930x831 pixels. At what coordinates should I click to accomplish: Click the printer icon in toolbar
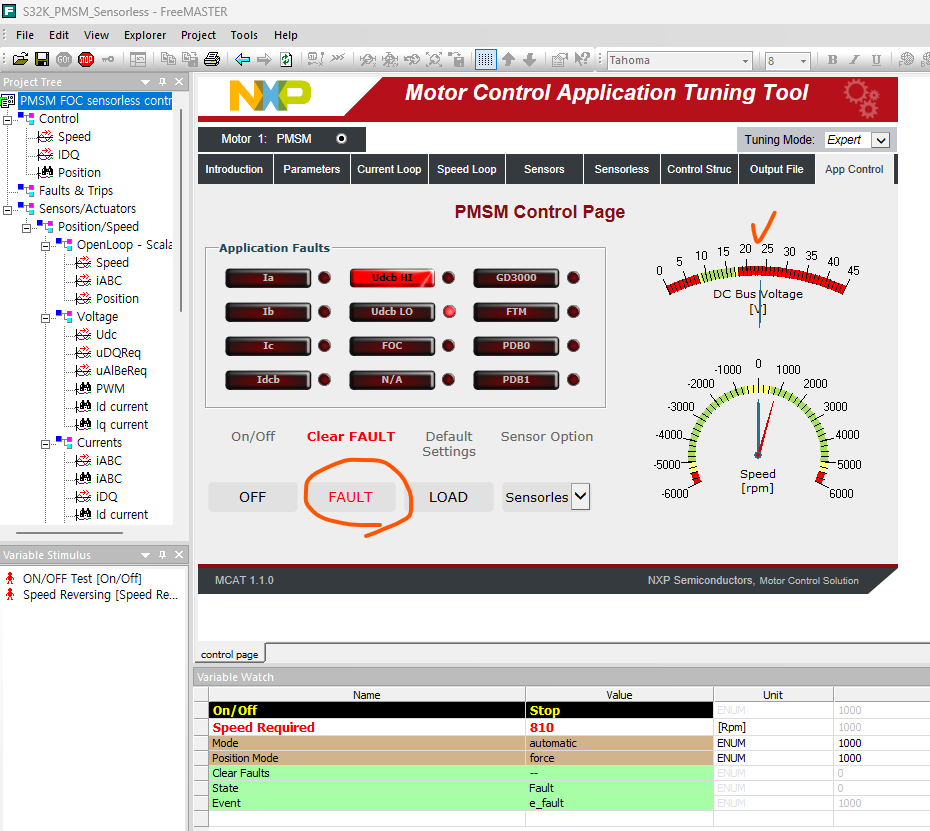[212, 59]
